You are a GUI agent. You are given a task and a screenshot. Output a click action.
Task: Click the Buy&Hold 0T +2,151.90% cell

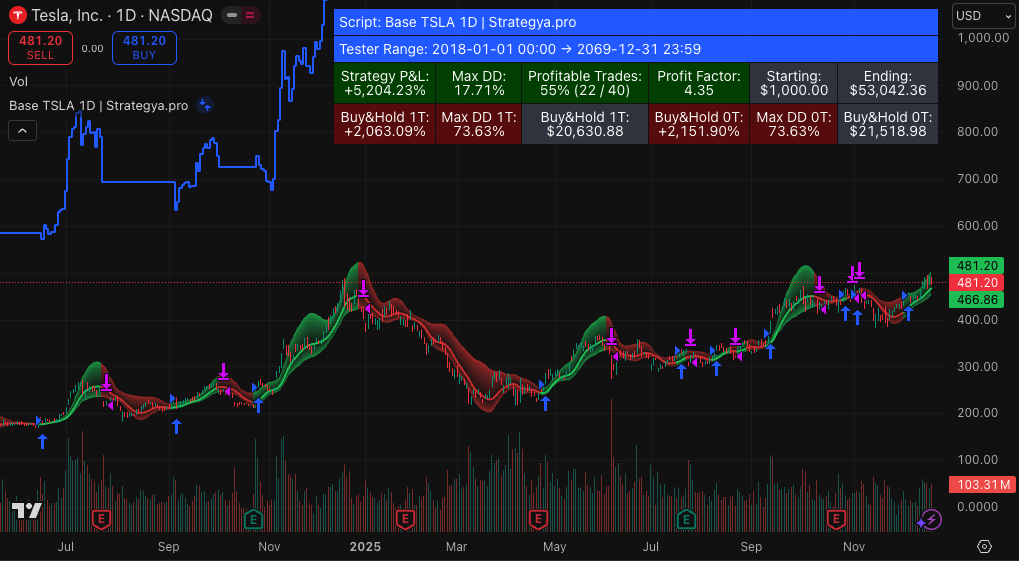(699, 124)
